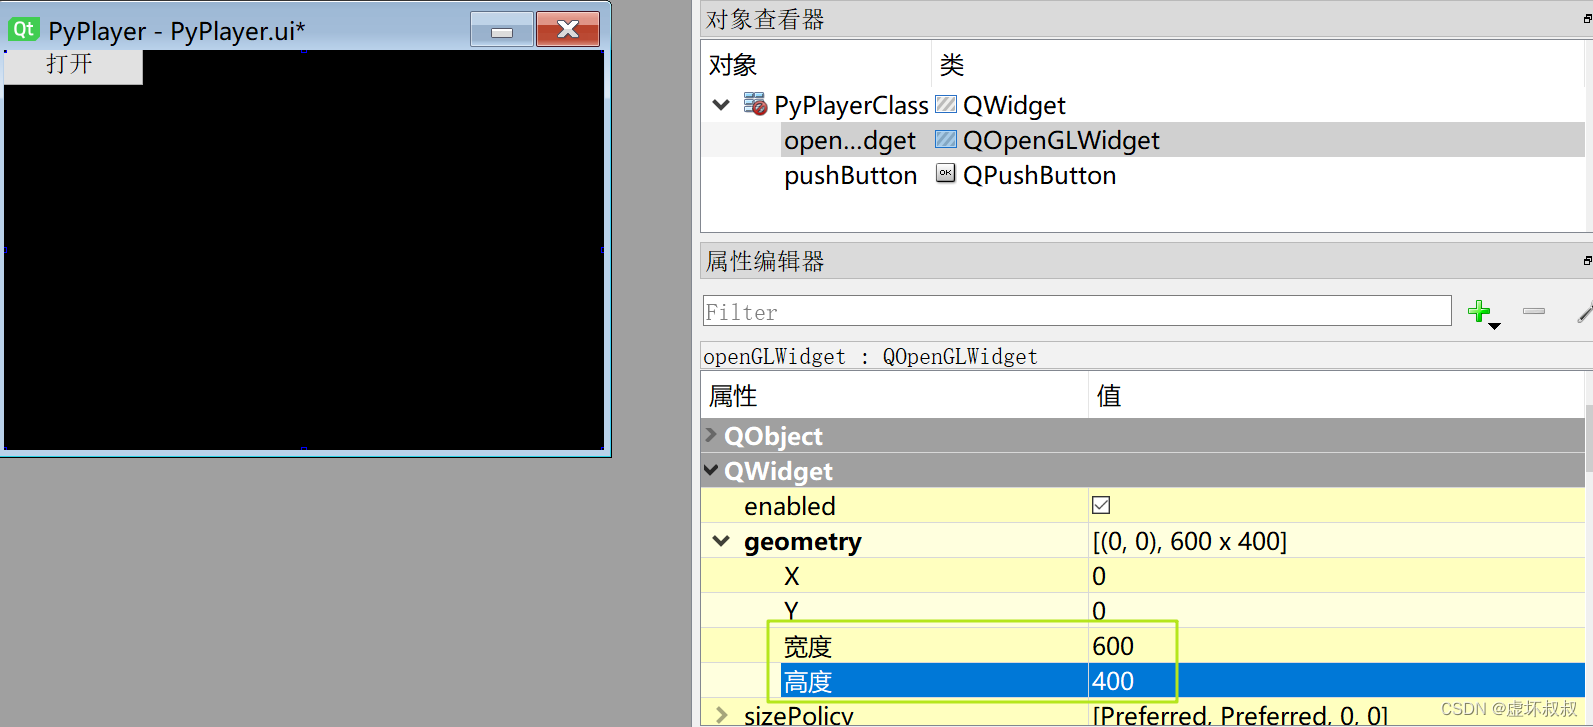Click the 打开 push button in form
The width and height of the screenshot is (1593, 727).
pyautogui.click(x=73, y=66)
